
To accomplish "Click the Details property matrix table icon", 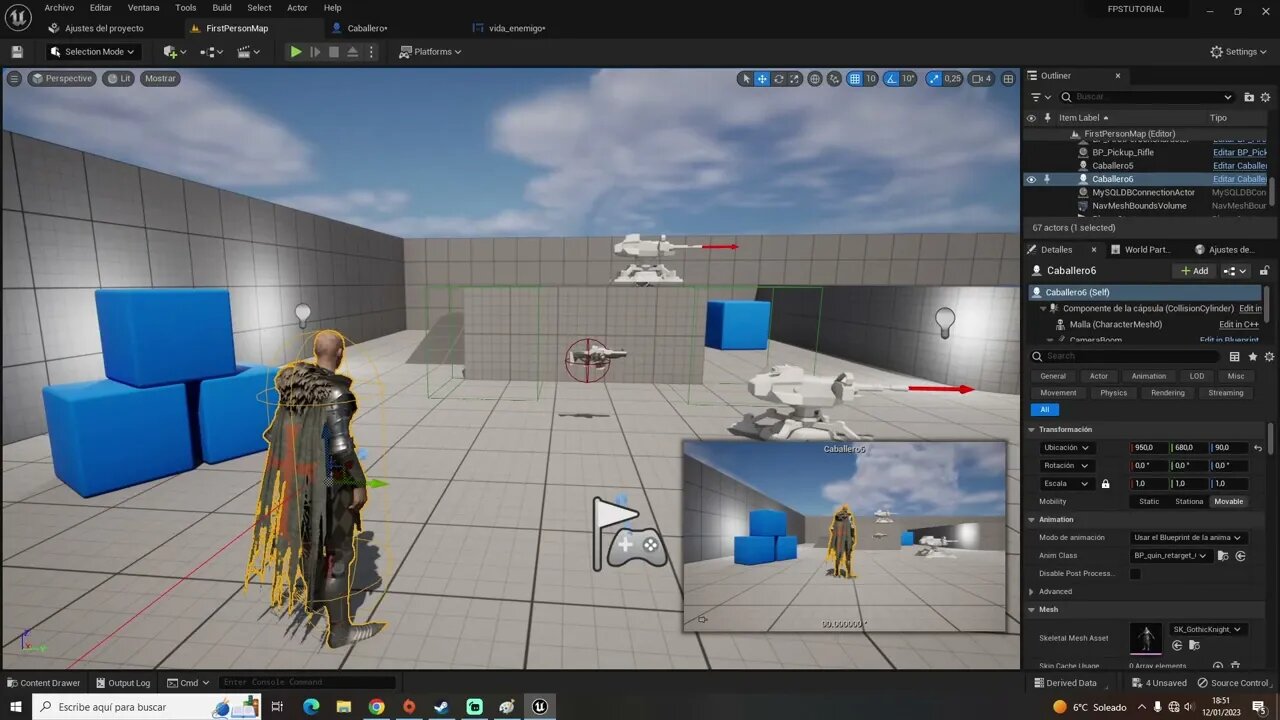I will (x=1235, y=356).
